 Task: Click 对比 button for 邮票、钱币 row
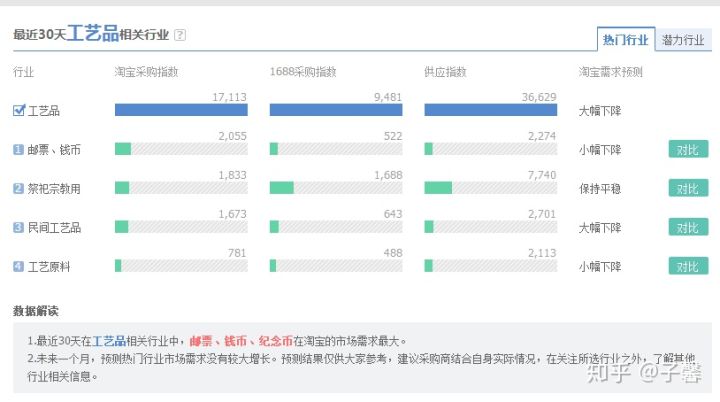[x=688, y=149]
